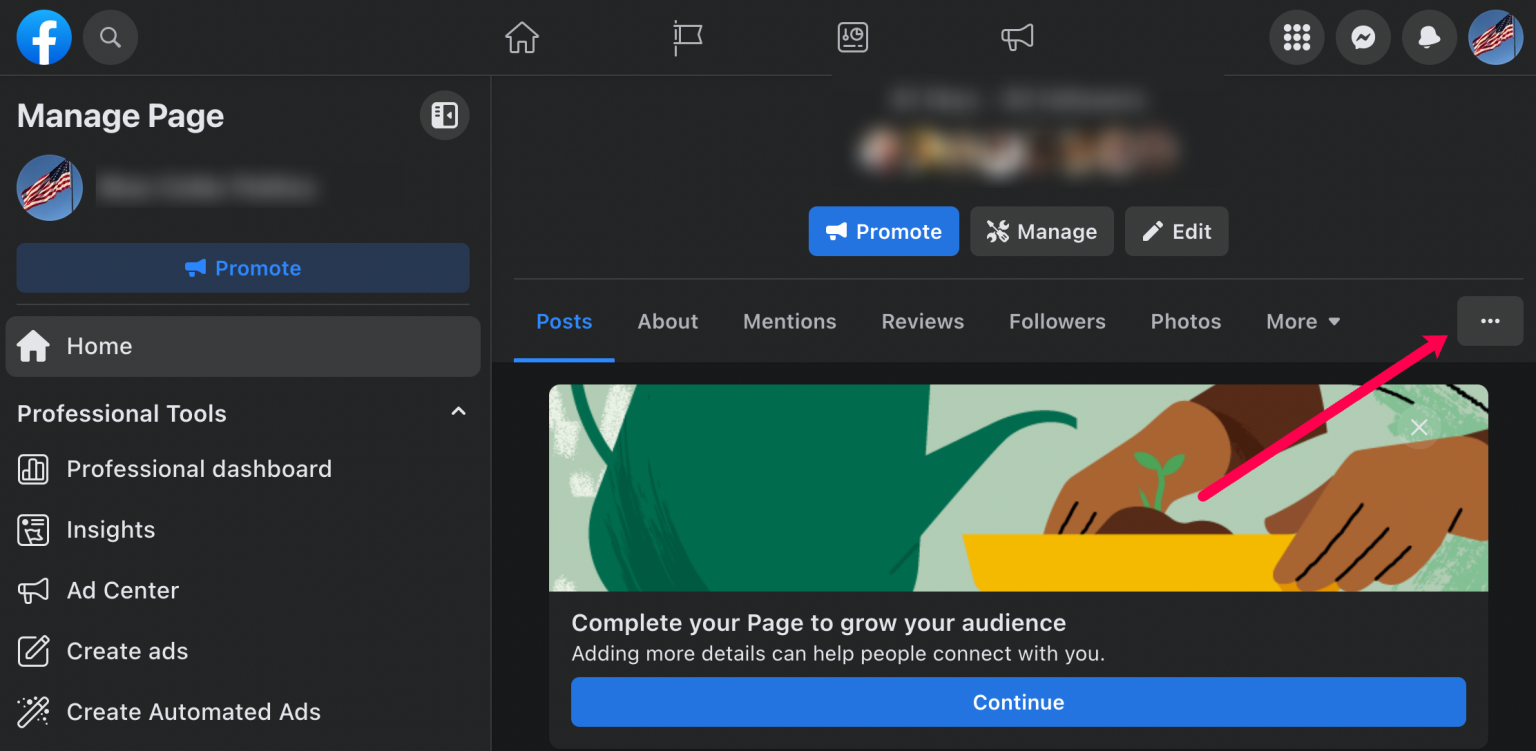The height and width of the screenshot is (751, 1536).
Task: Select the Home icon in the top navigation
Action: 521,37
